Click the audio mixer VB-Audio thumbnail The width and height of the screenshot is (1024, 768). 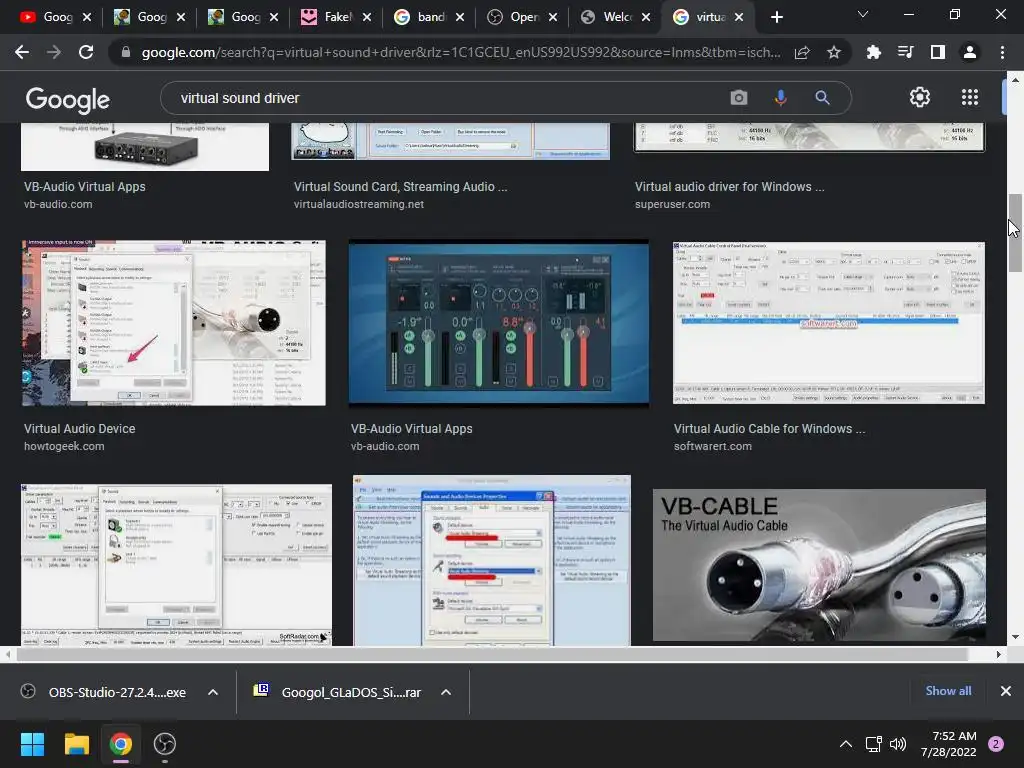tap(498, 323)
